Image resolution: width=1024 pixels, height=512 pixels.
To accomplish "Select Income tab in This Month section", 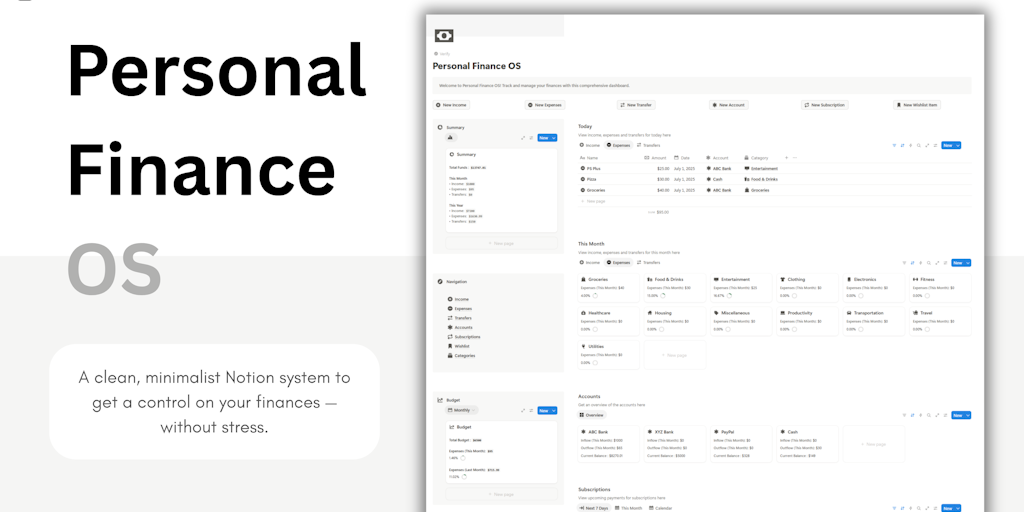I will point(590,263).
